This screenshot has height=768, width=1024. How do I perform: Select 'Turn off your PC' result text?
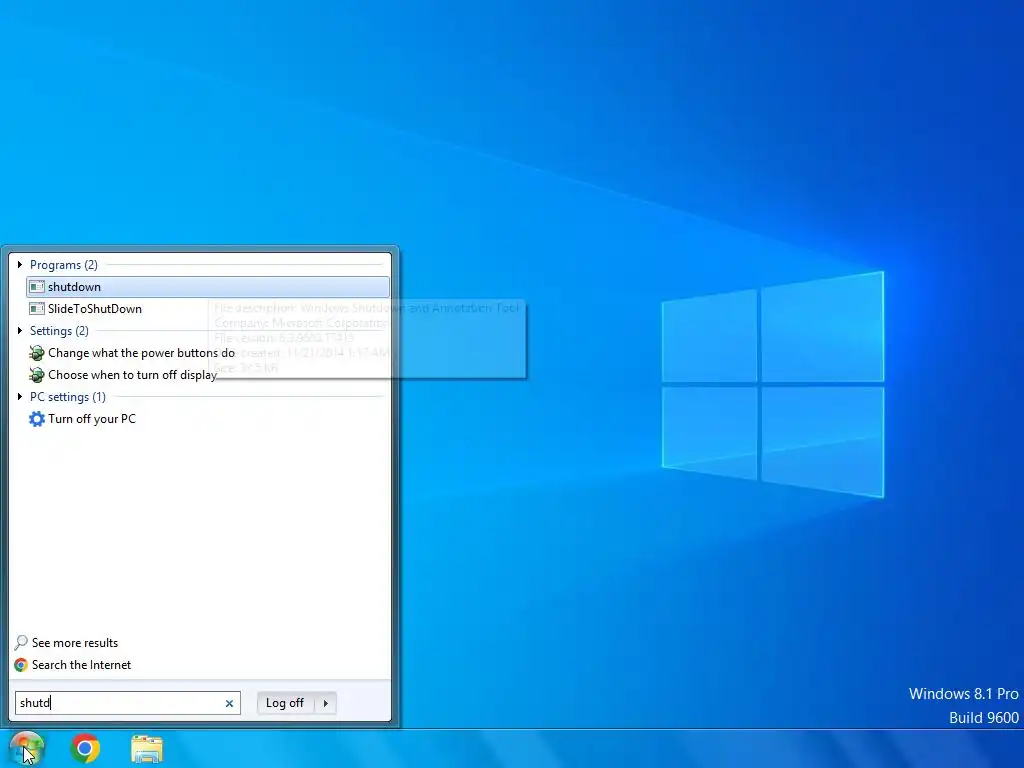coord(92,419)
